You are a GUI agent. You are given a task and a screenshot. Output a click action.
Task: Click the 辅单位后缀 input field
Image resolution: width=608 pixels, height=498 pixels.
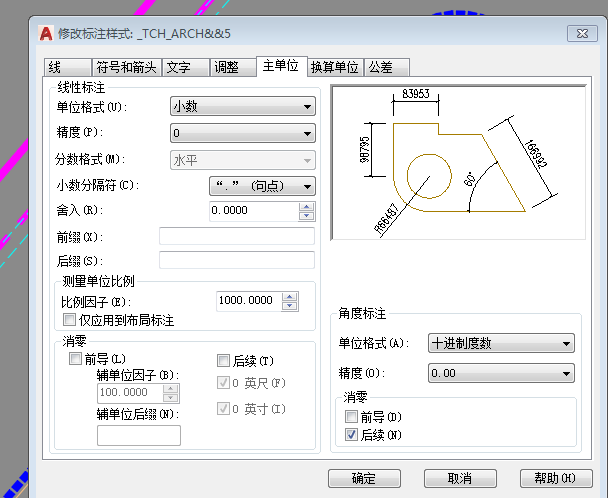139,435
